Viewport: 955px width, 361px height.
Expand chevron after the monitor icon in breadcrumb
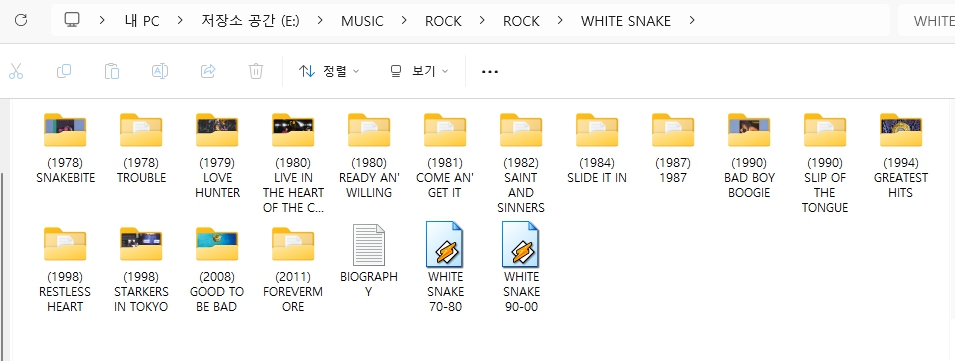102,21
